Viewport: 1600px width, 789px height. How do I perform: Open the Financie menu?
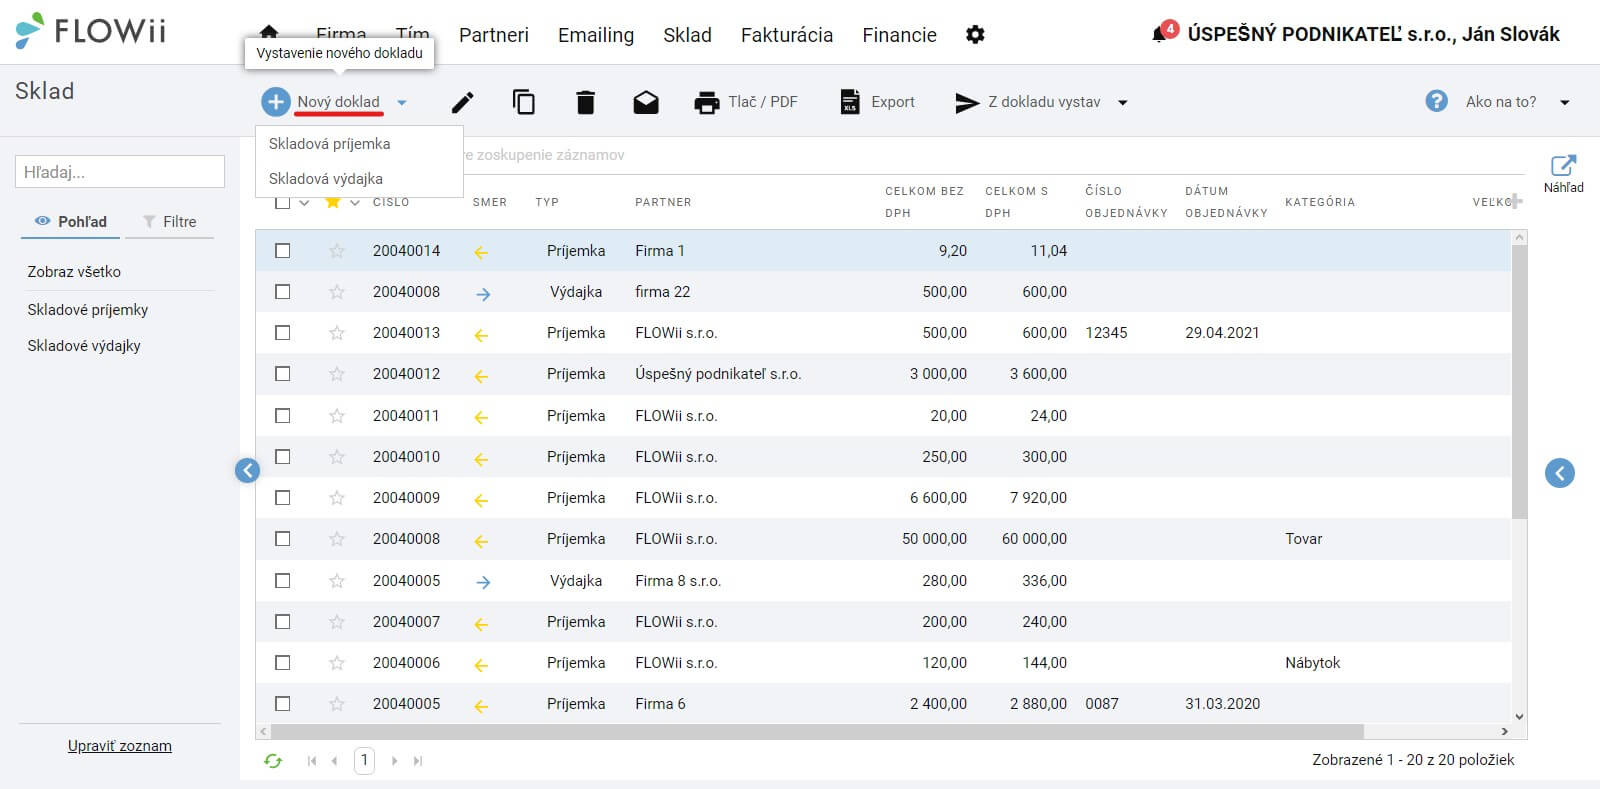[x=900, y=35]
